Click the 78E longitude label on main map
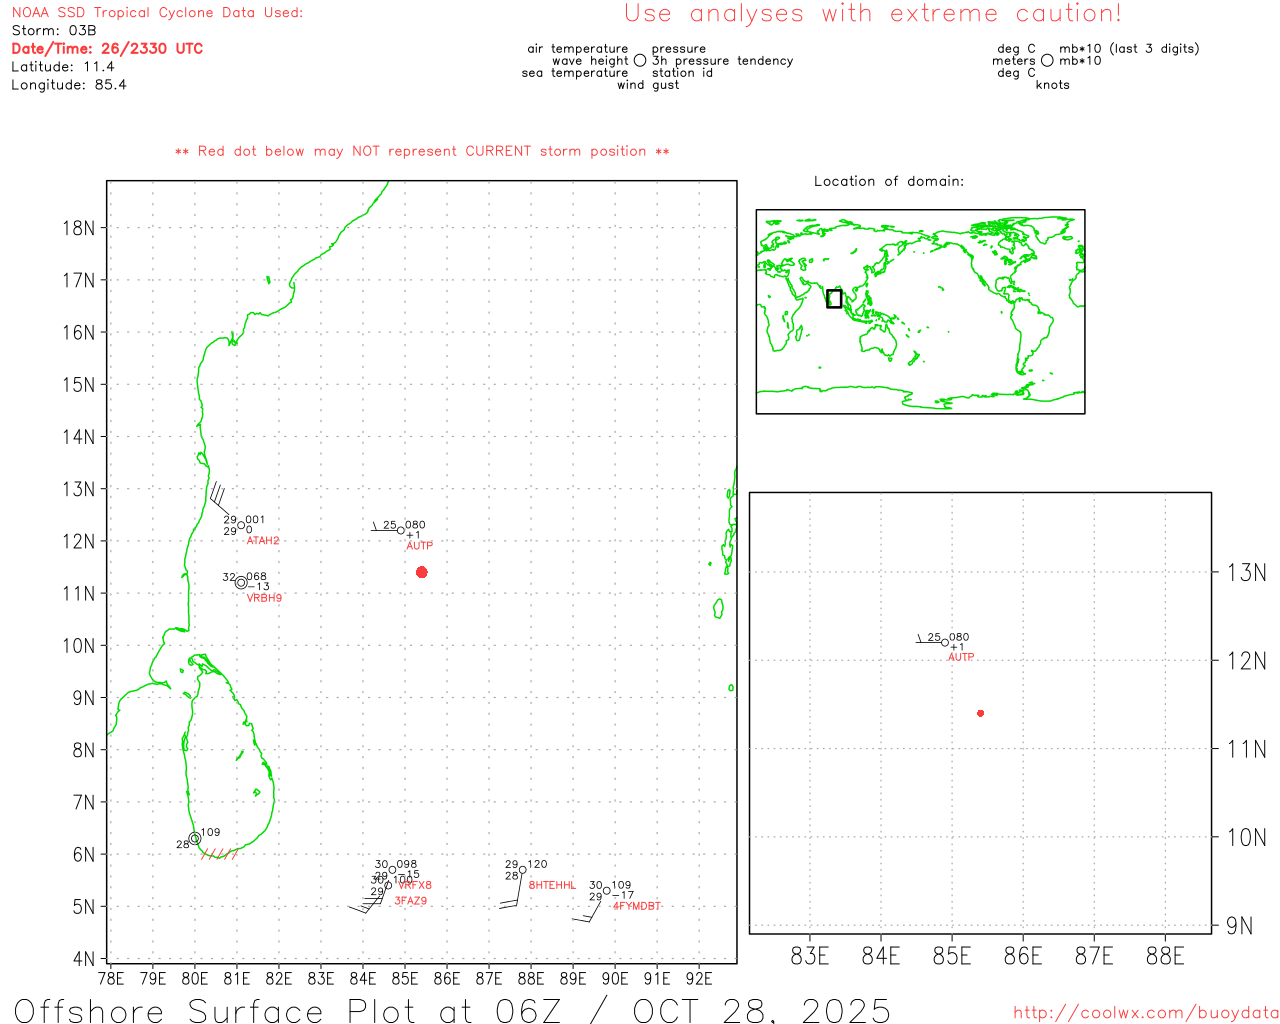Screen dimensions: 1280x1024 coord(110,978)
